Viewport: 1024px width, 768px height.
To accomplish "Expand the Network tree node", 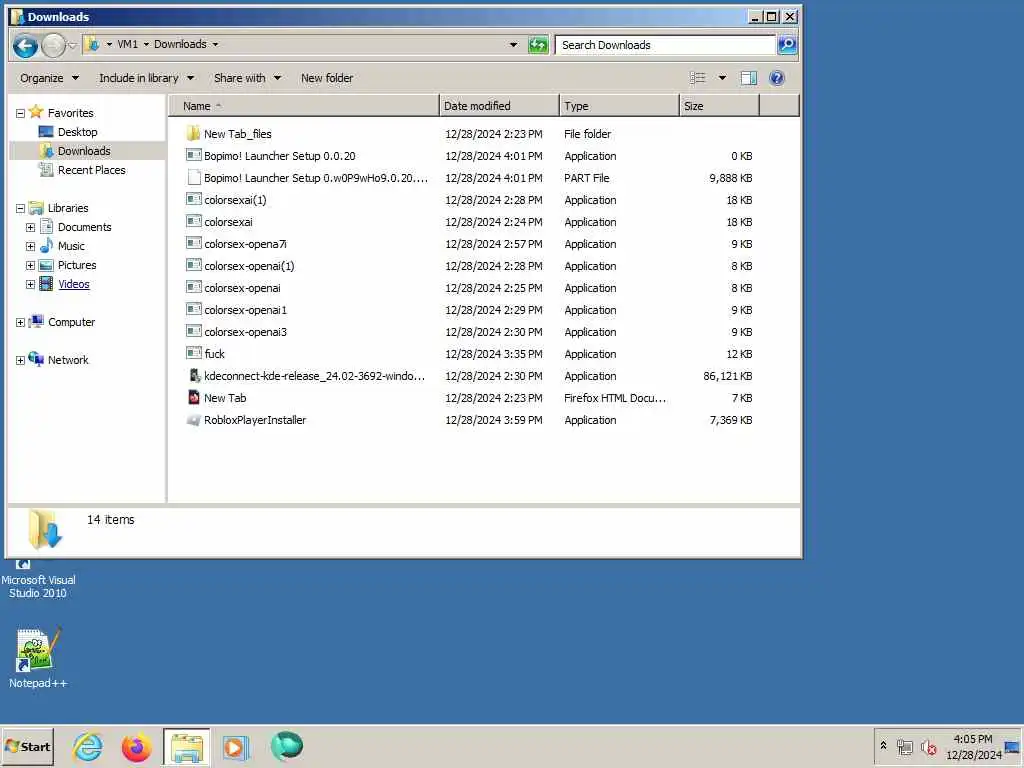I will 20,360.
